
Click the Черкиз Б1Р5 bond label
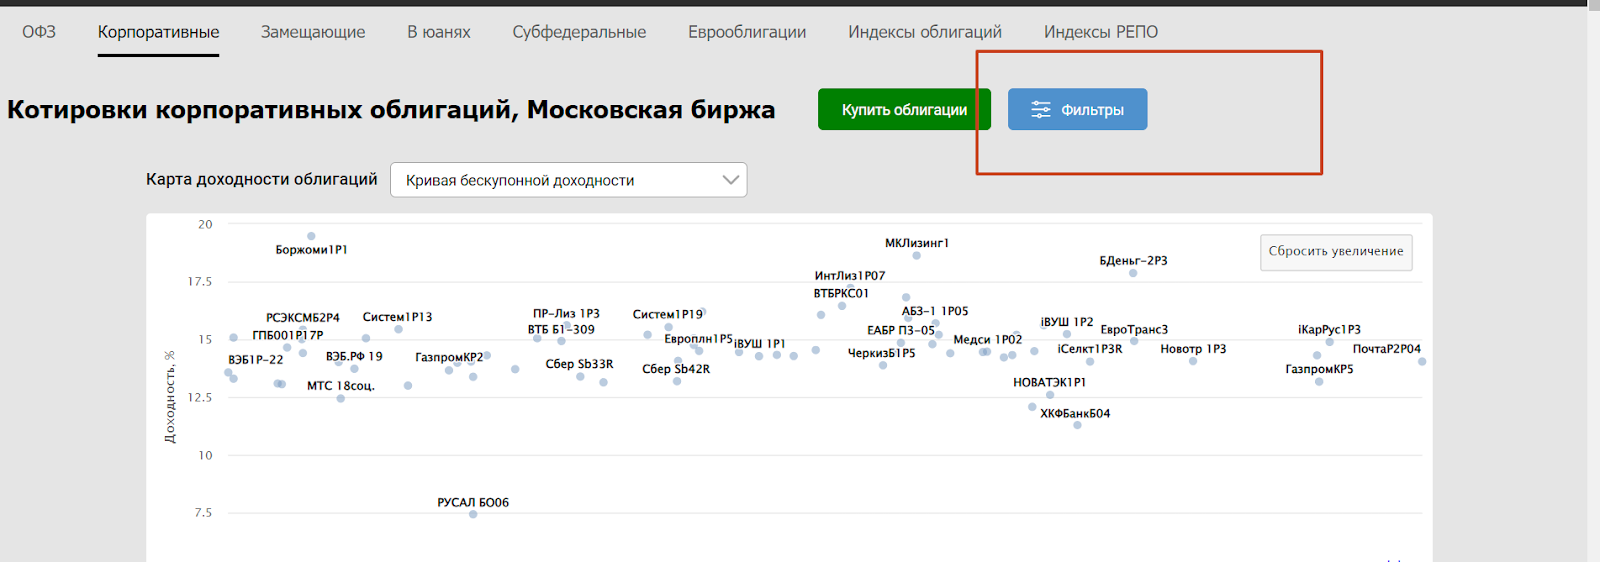(881, 353)
